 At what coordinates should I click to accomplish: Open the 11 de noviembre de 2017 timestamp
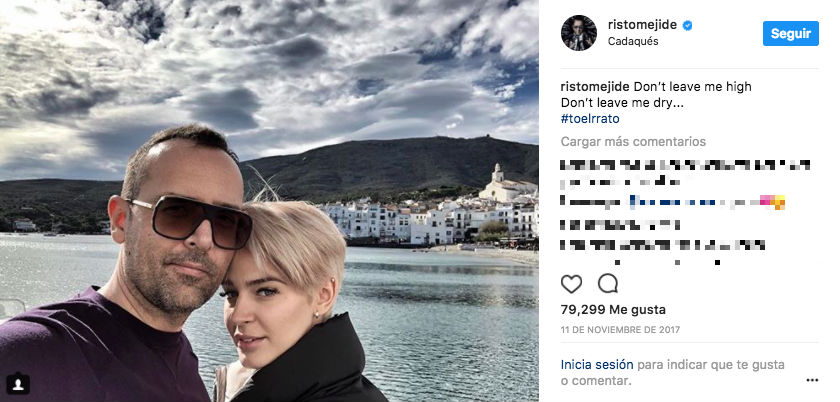(620, 330)
